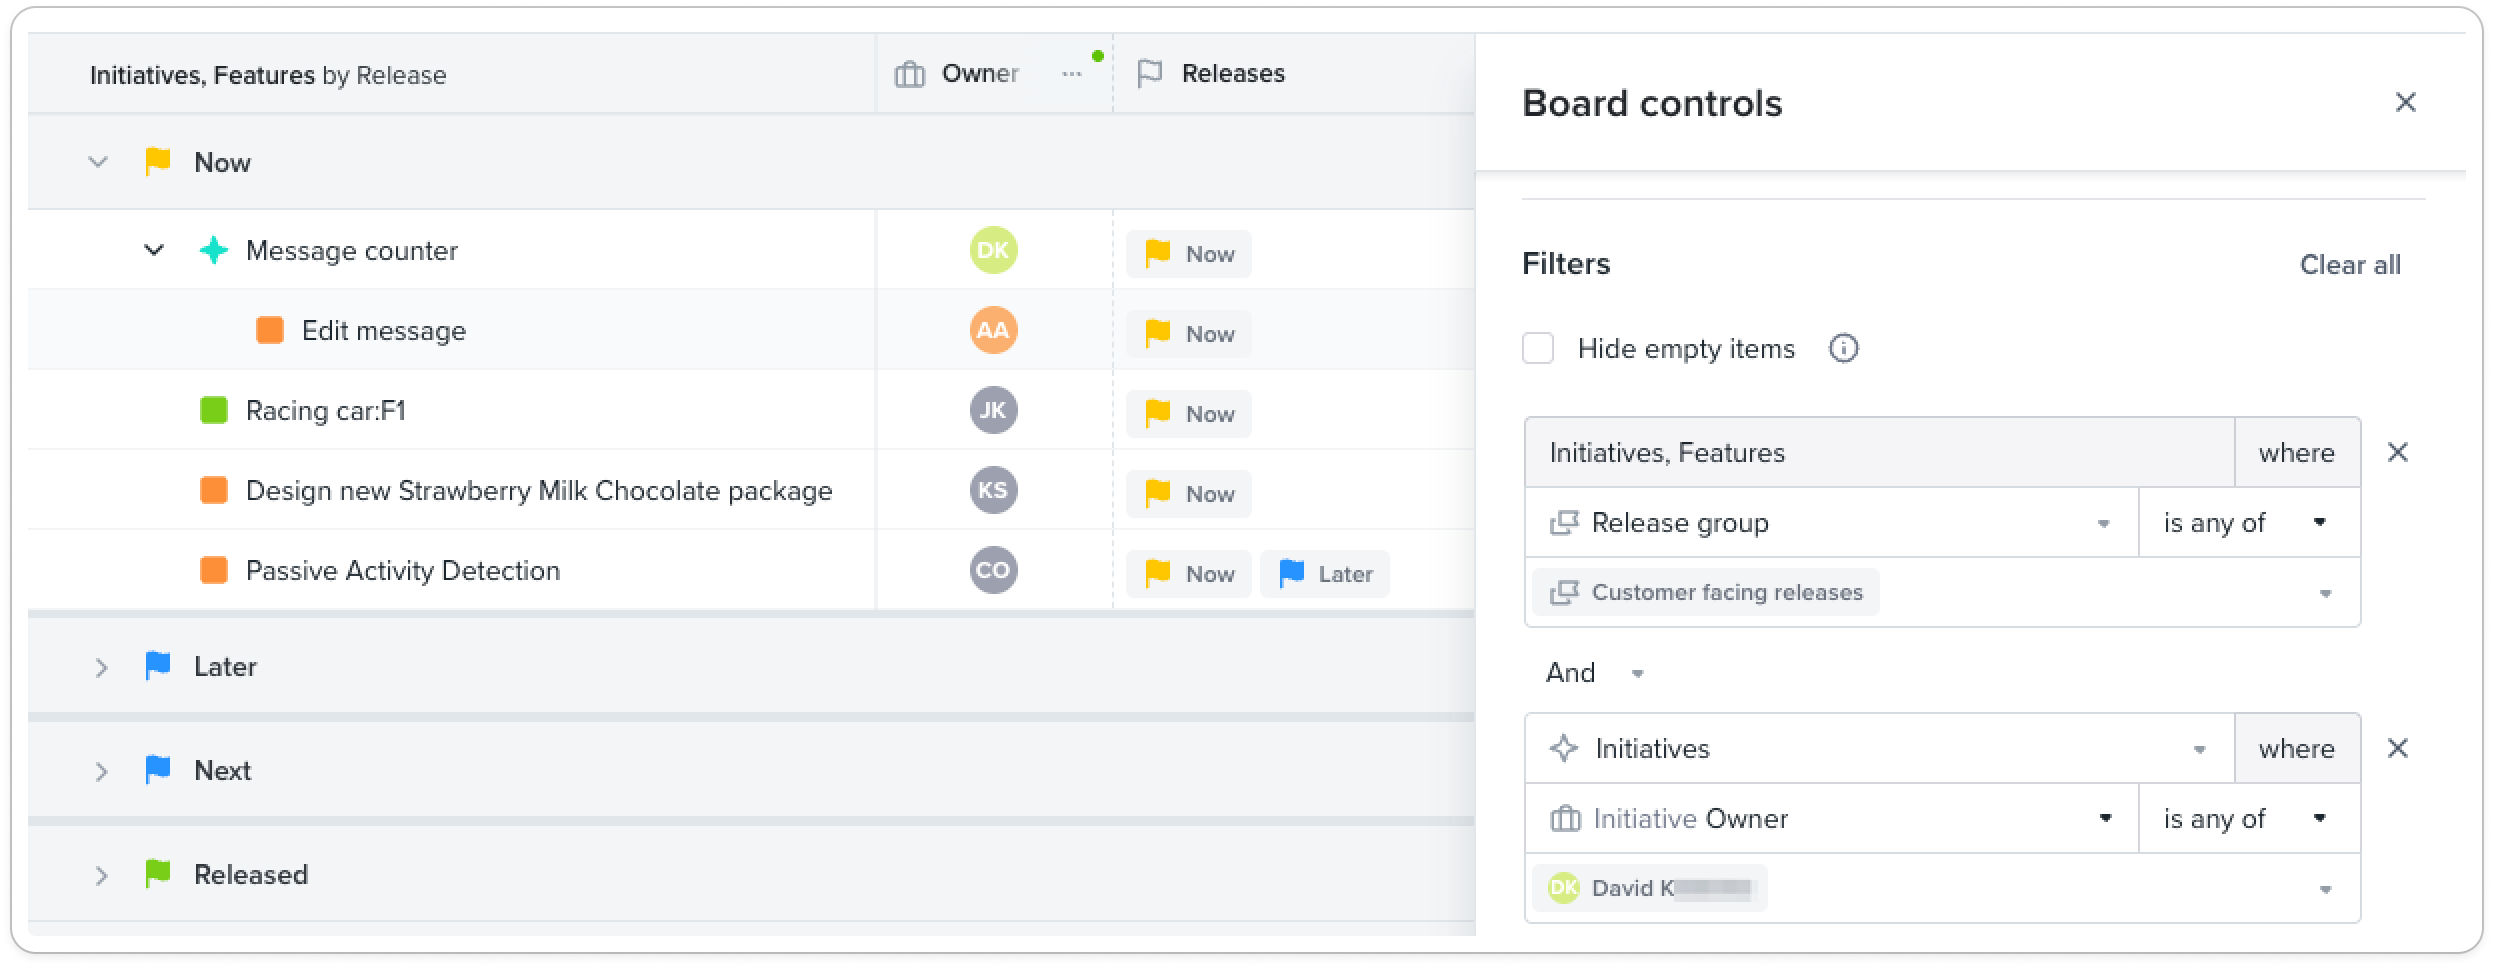Click the Owner column briefcase icon
Screen dimensions: 2494x968
click(909, 74)
